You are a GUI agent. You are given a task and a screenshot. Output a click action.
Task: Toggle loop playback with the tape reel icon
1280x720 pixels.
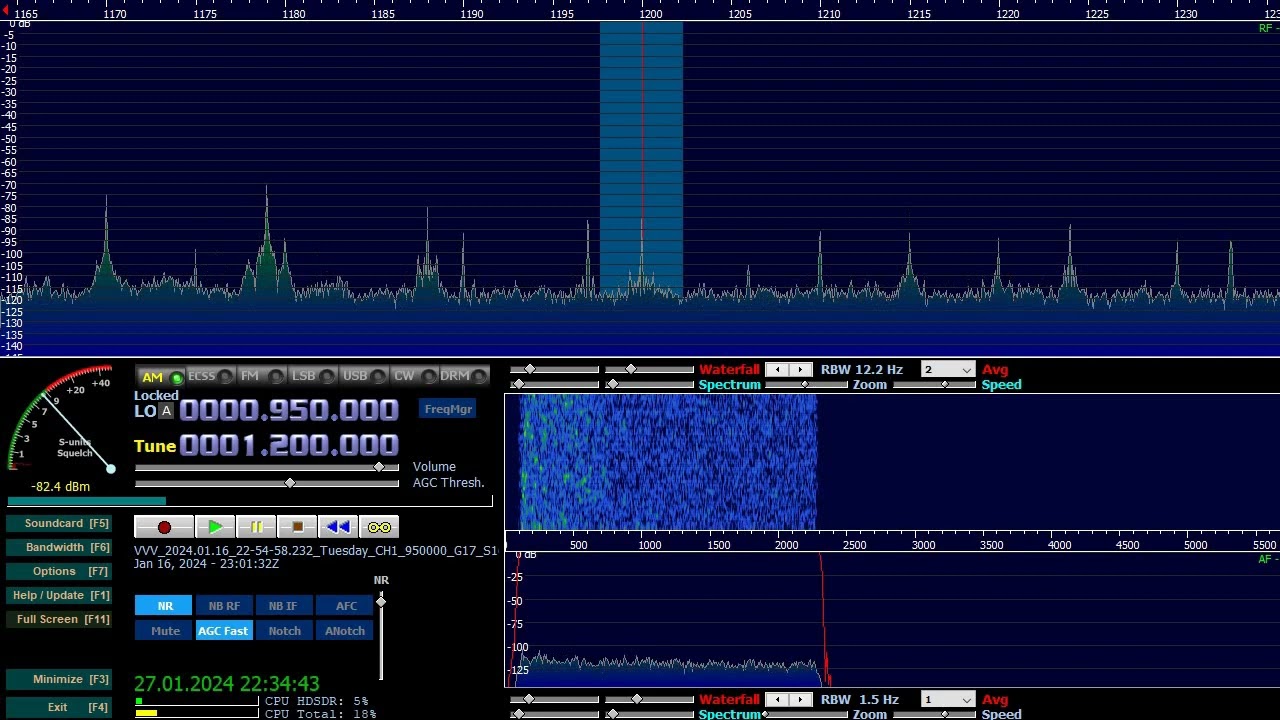click(379, 527)
